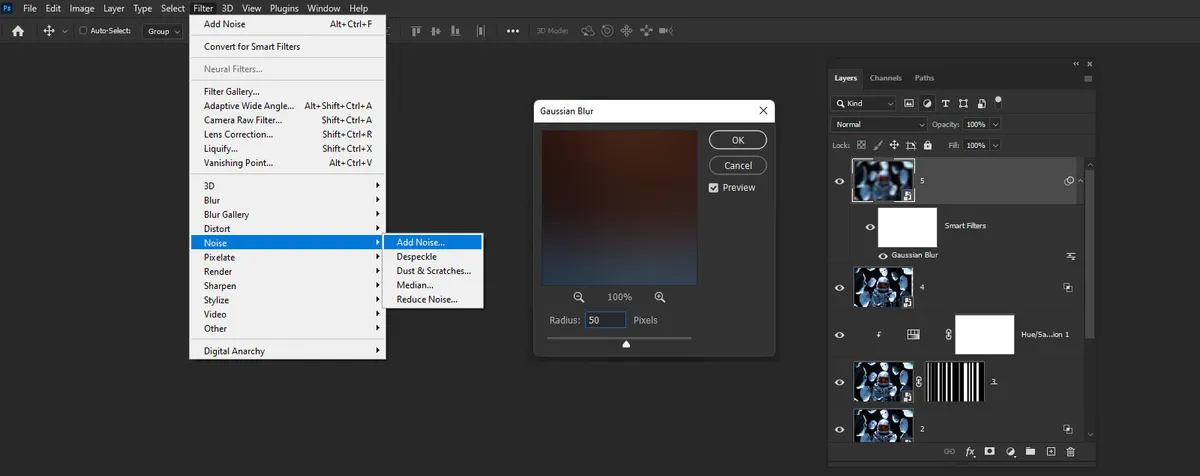1200x476 pixels.
Task: Click the 3D roll camera icon
Action: 606,31
